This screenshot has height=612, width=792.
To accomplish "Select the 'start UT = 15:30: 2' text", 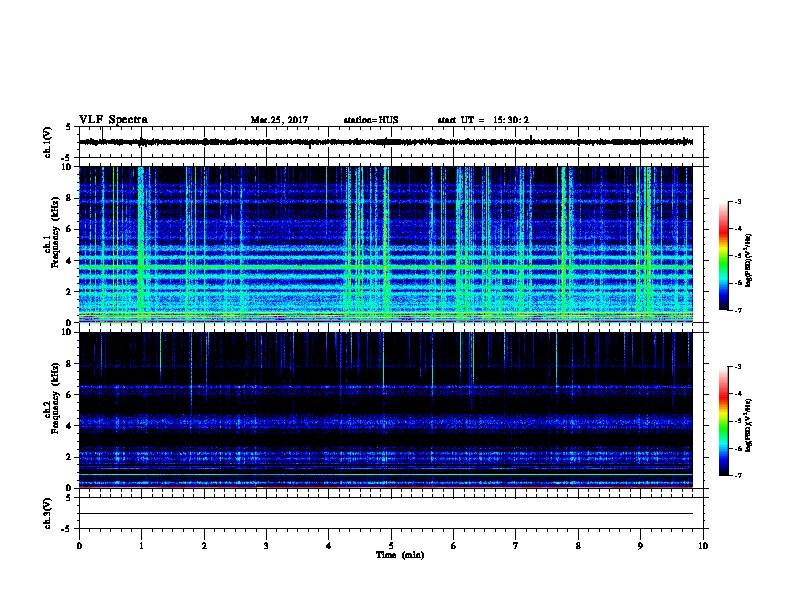I will 483,120.
